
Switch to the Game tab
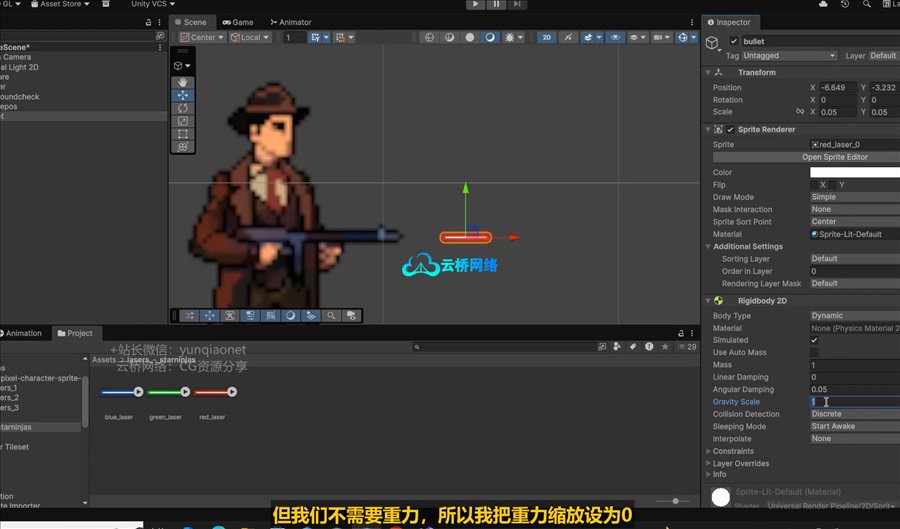(239, 22)
